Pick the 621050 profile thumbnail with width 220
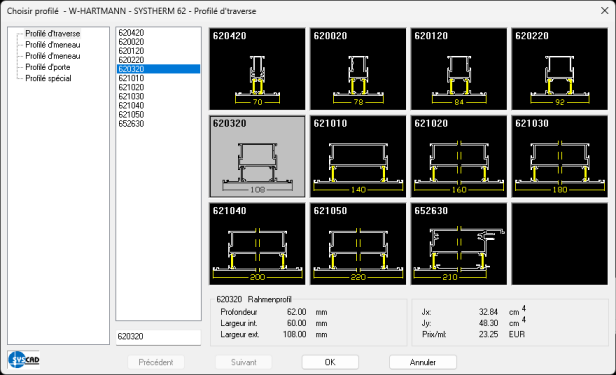Viewport: 616px width, 375px height. tap(358, 244)
